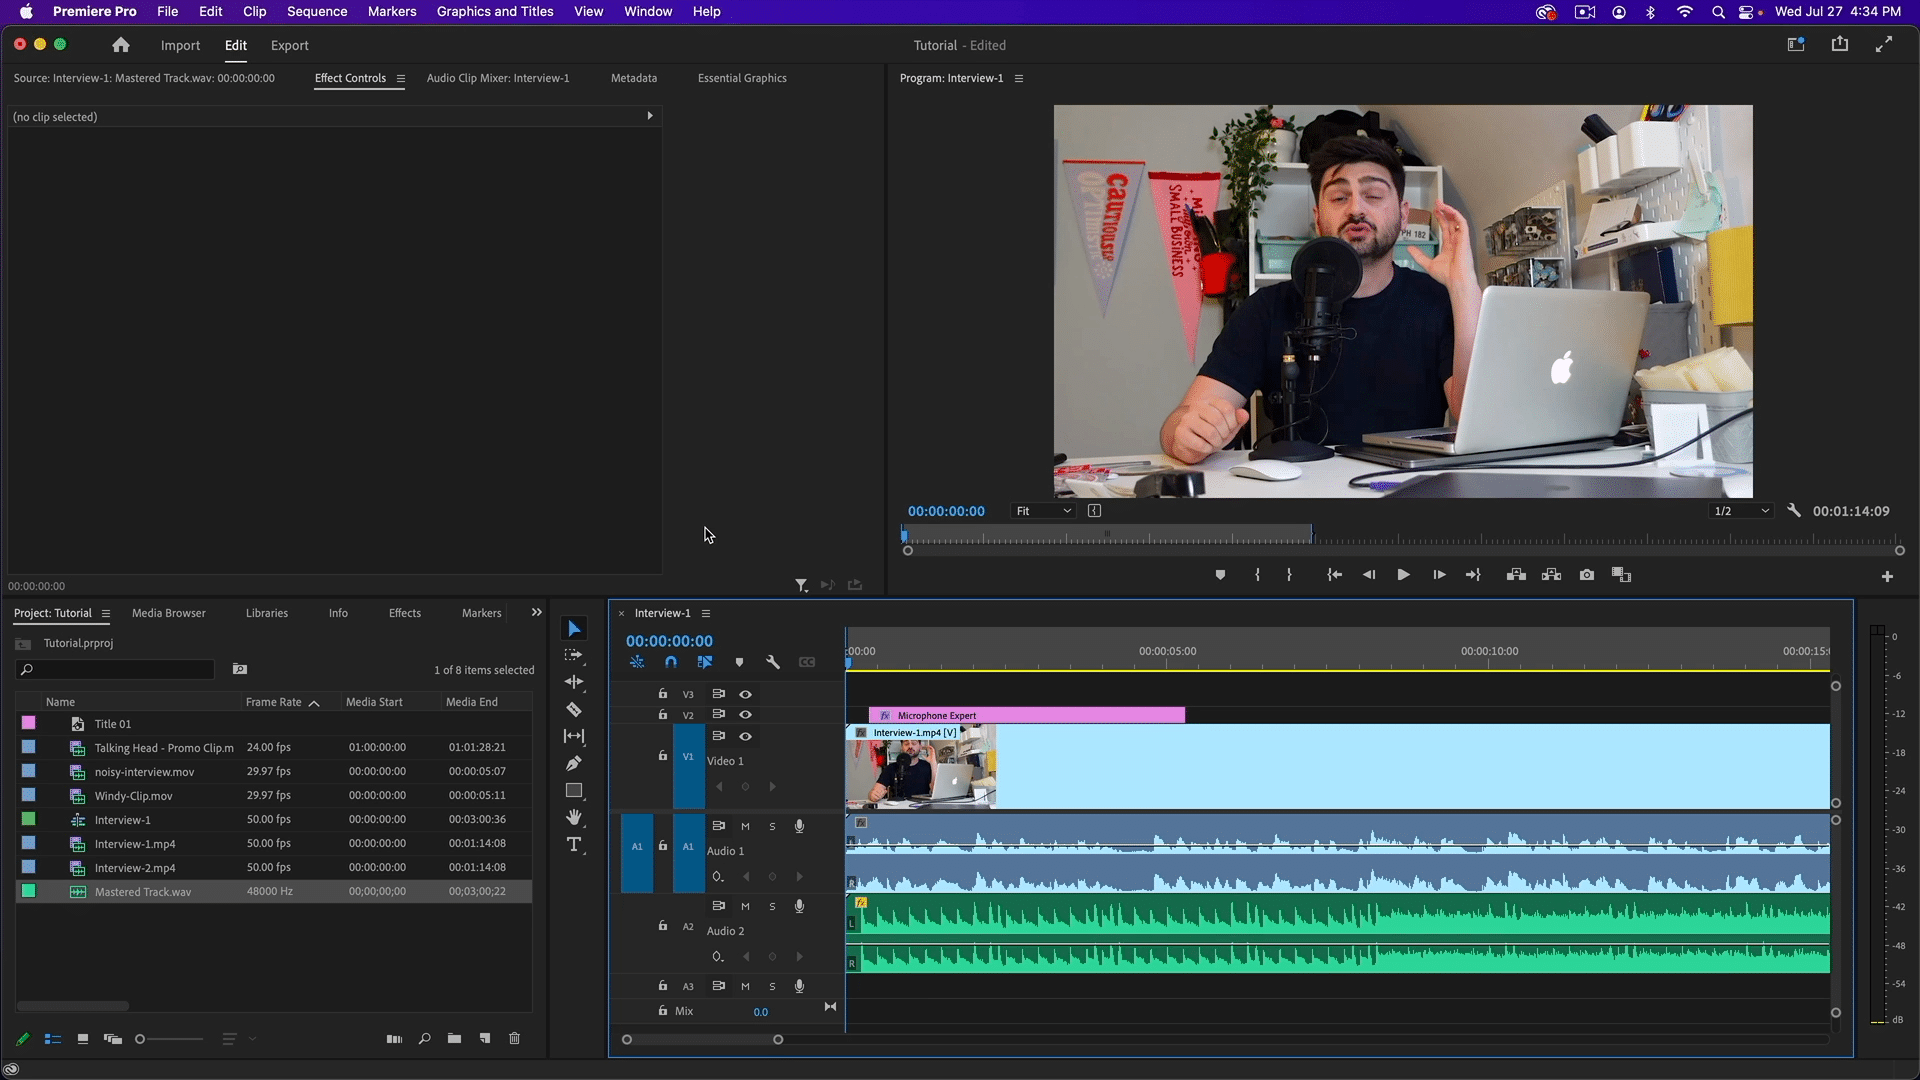The width and height of the screenshot is (1920, 1080).
Task: Switch Project panel to icon view
Action: coord(83,1039)
